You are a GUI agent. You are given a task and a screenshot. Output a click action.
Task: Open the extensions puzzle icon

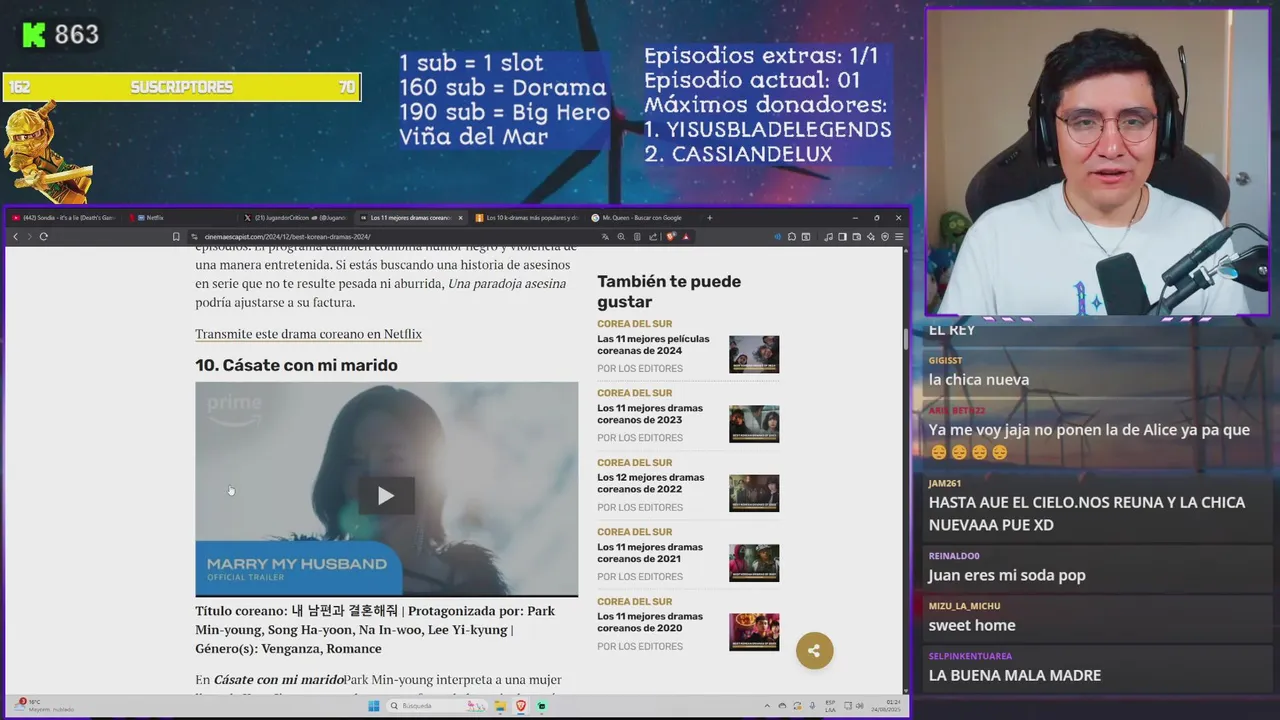(792, 237)
